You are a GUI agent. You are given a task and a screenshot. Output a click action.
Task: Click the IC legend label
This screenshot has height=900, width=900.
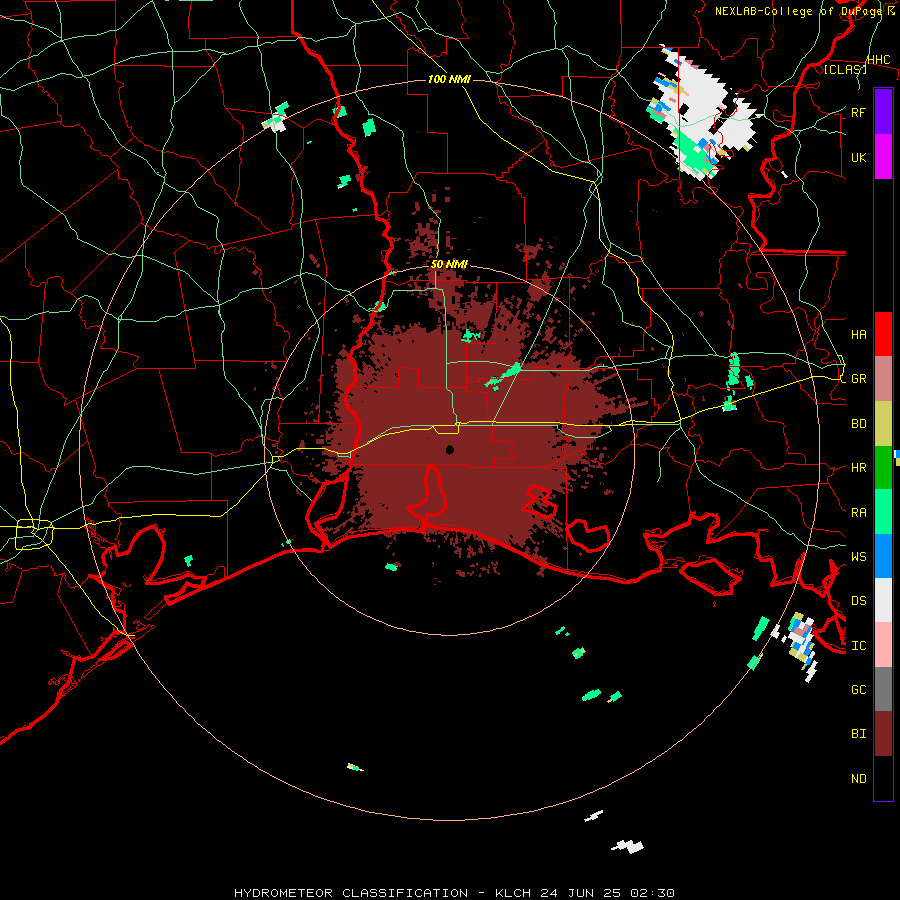click(x=858, y=645)
